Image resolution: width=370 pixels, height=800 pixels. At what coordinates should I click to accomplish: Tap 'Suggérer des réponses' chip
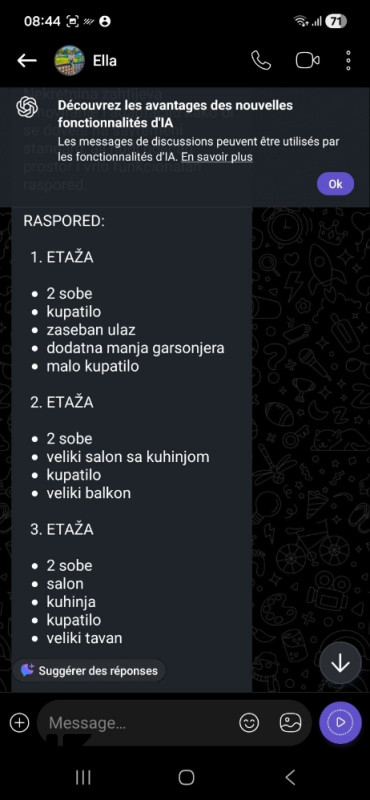point(89,670)
